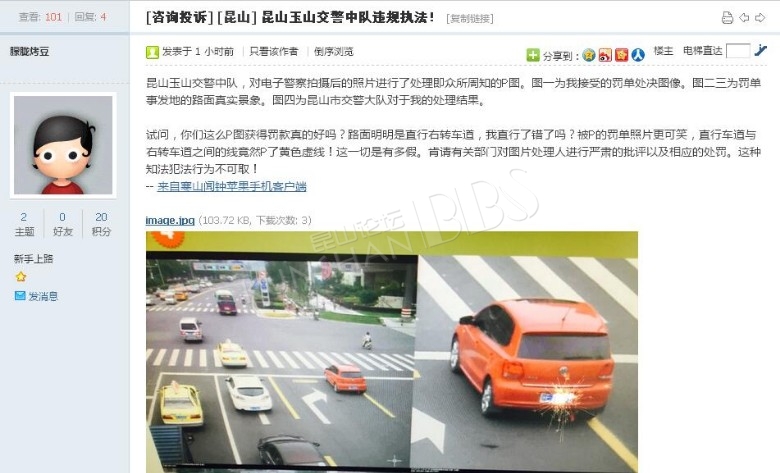This screenshot has width=780, height=473.
Task: Open the green plus share icon
Action: (533, 55)
